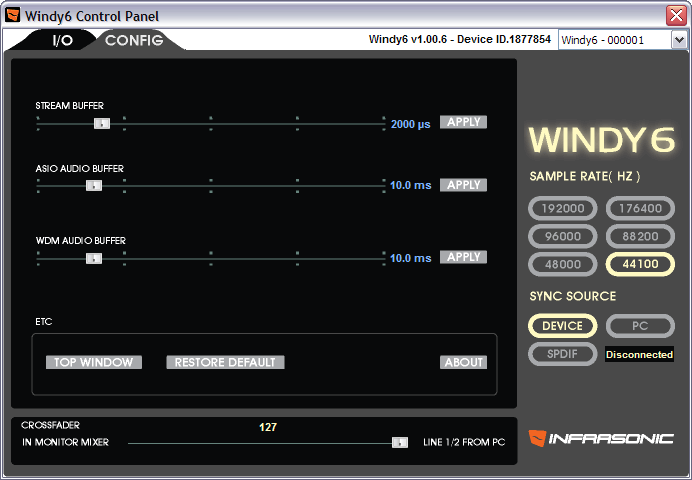The image size is (692, 480).
Task: Click the WDM buffer 10.0 ms value
Action: click(410, 258)
